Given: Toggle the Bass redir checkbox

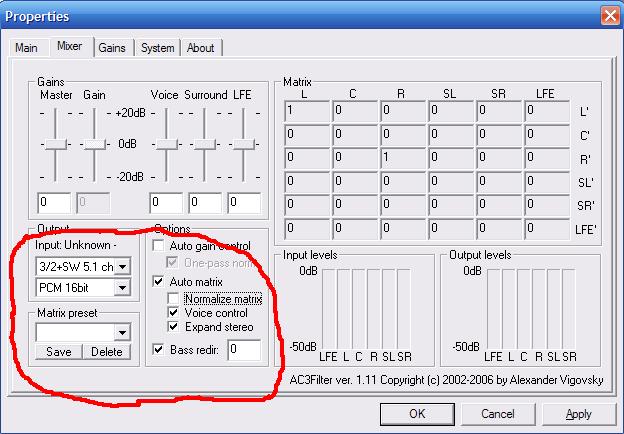Looking at the screenshot, I should tap(158, 350).
